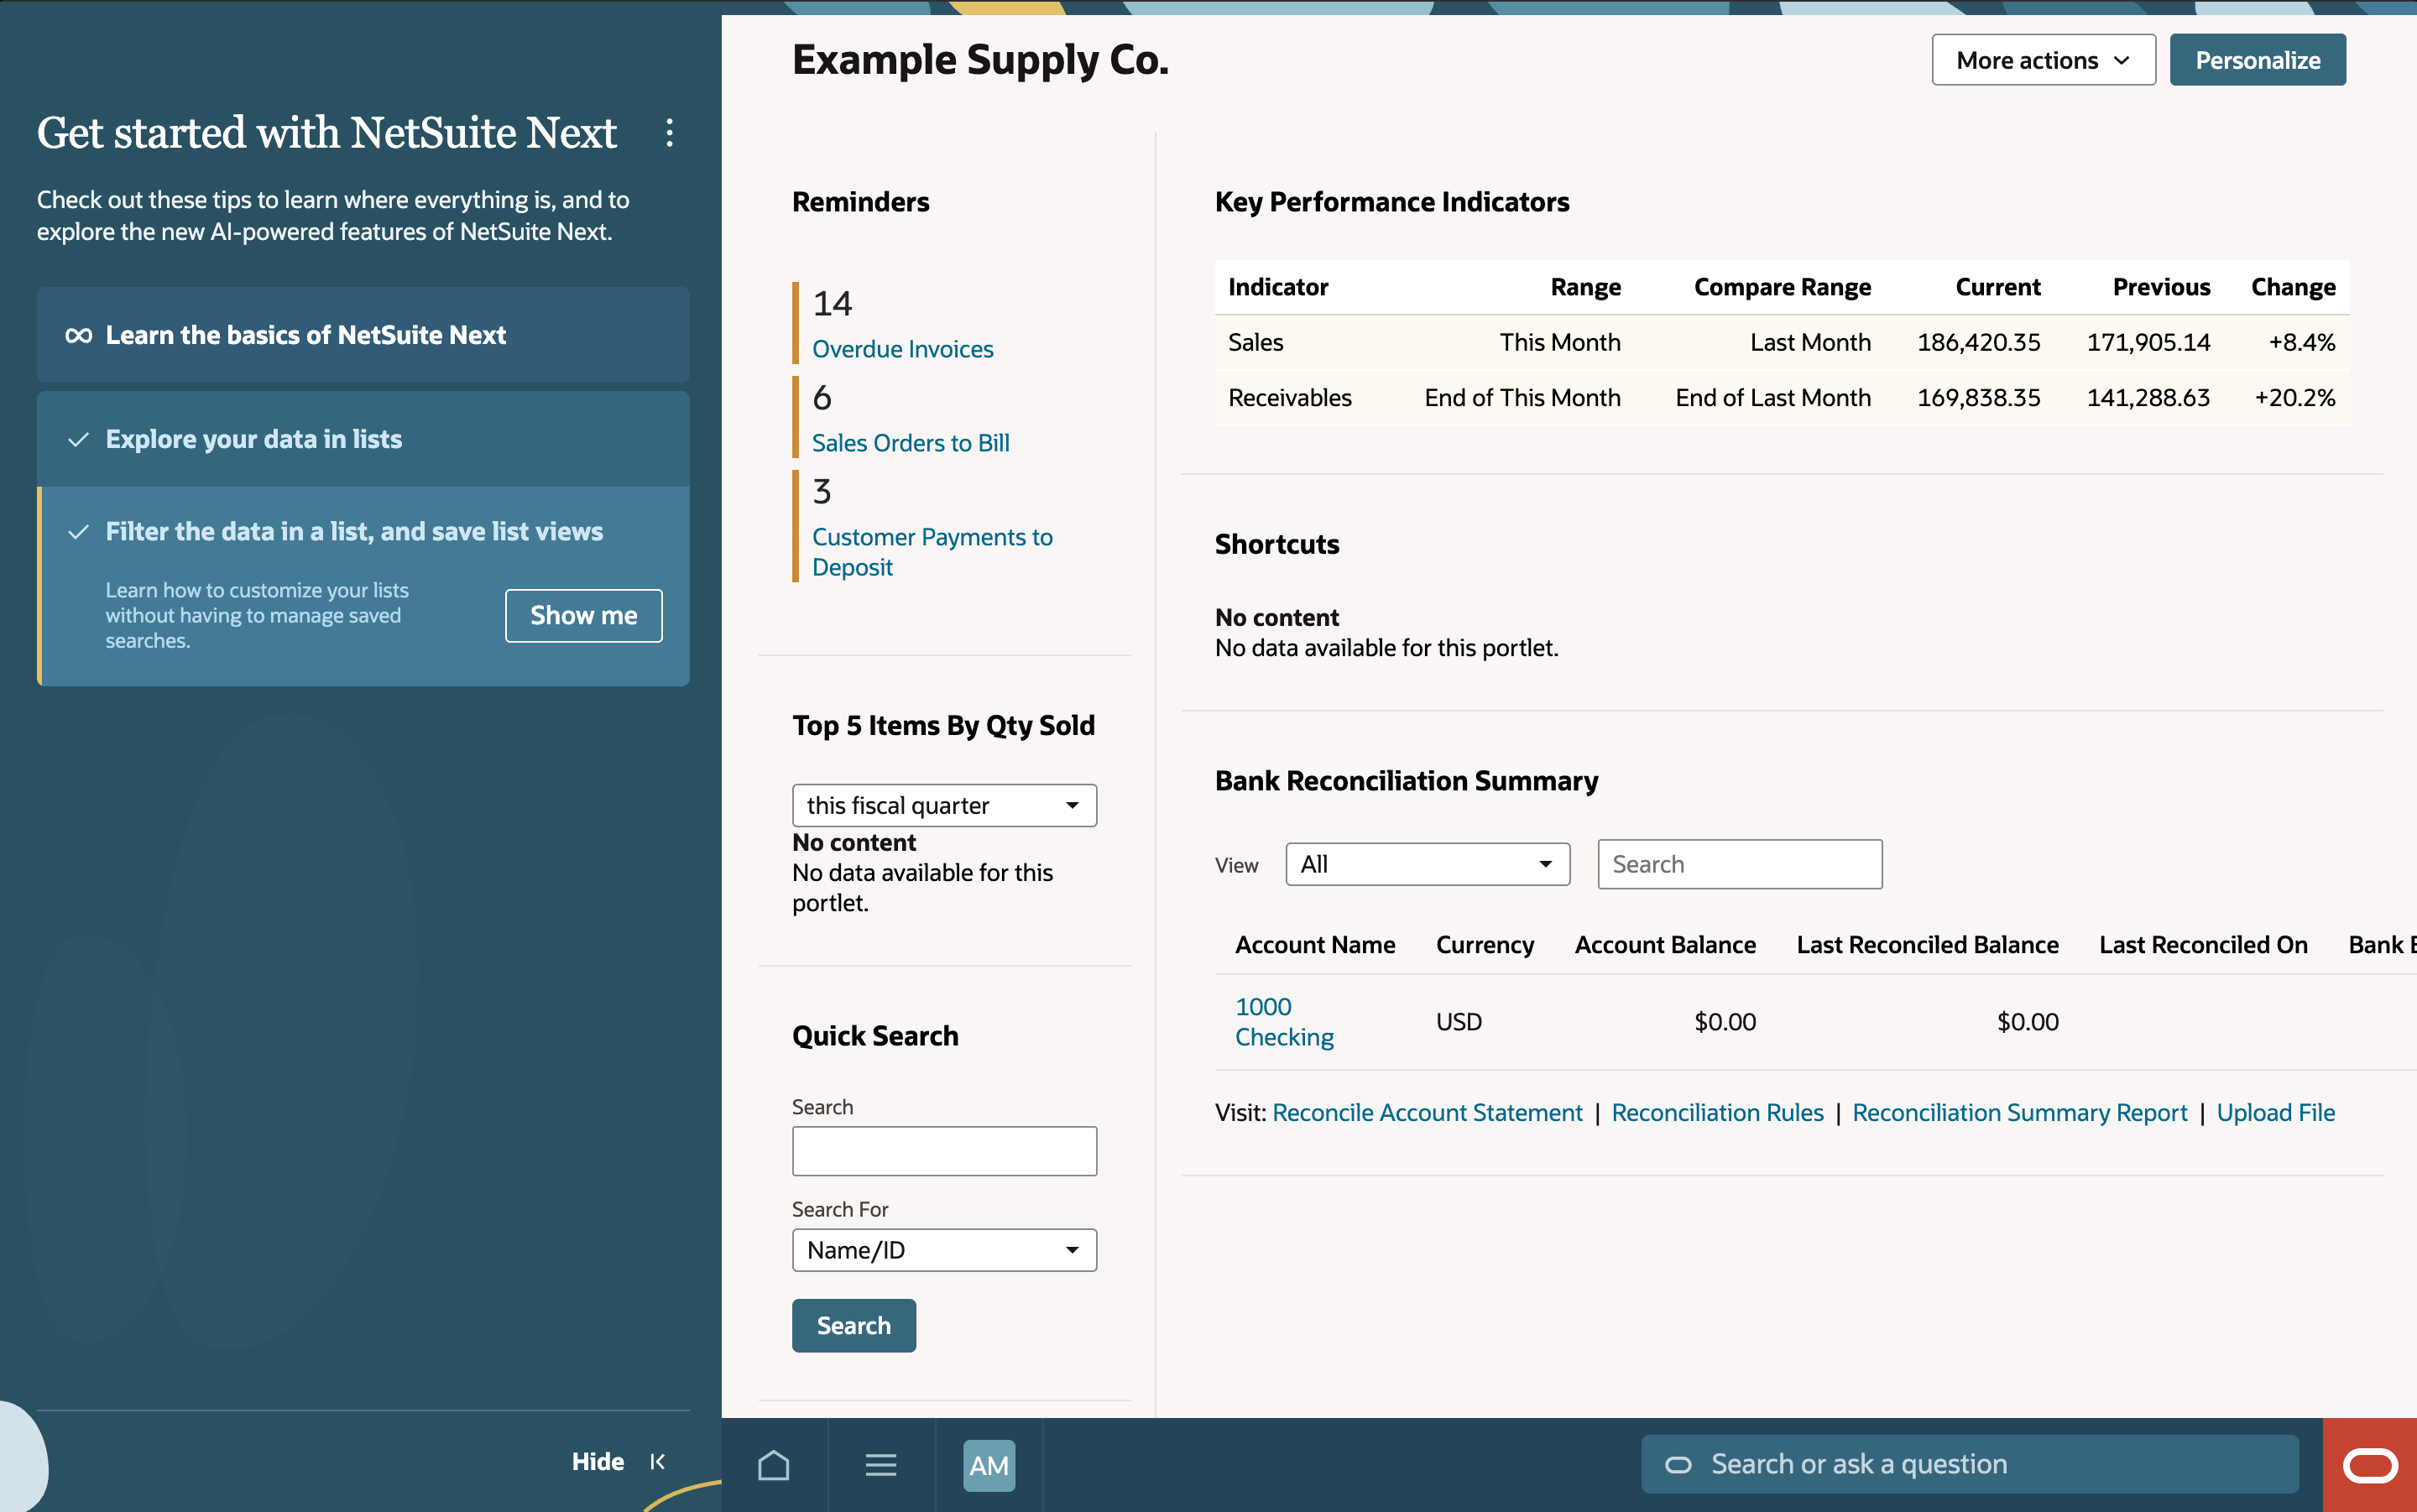The width and height of the screenshot is (2417, 1512).
Task: Open Customer Payments to Deposit reminder
Action: (932, 552)
